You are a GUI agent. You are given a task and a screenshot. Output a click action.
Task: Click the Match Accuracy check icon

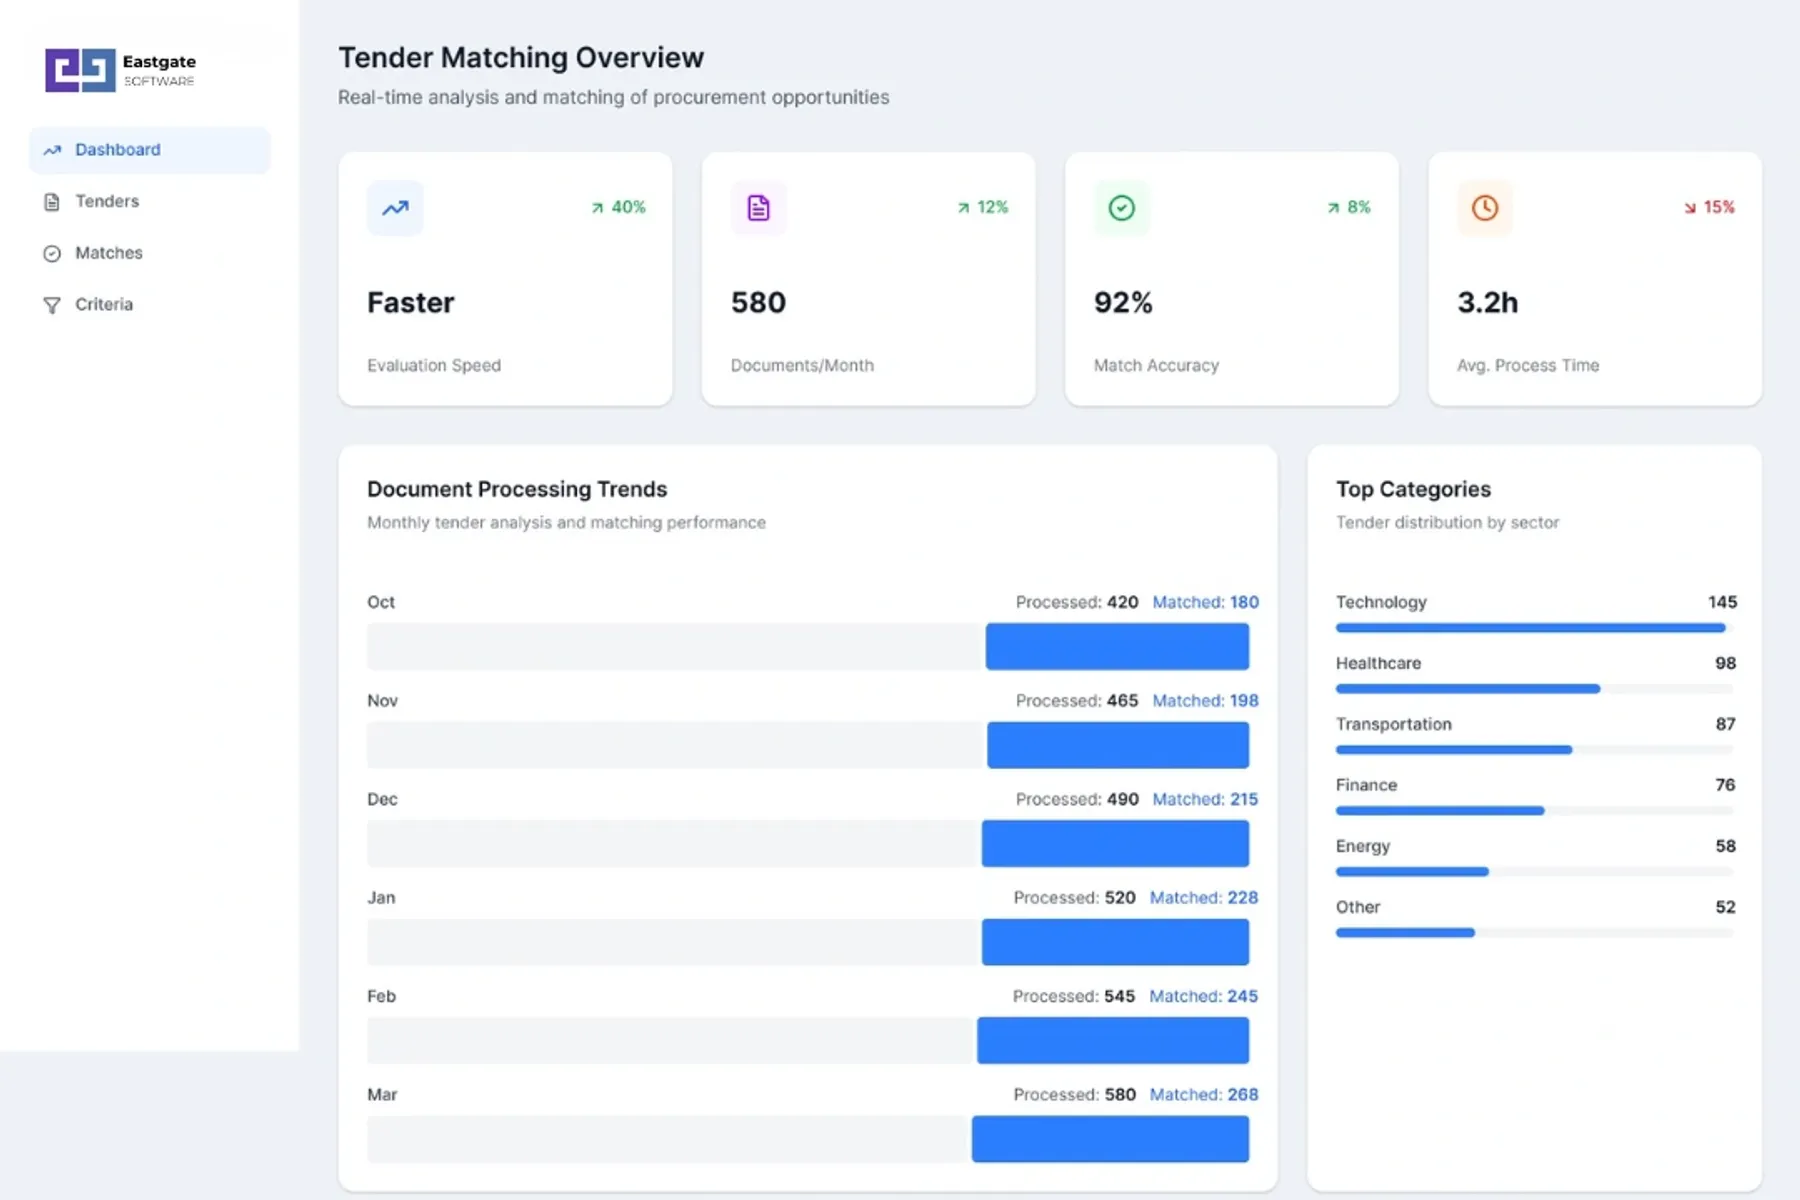tap(1122, 208)
